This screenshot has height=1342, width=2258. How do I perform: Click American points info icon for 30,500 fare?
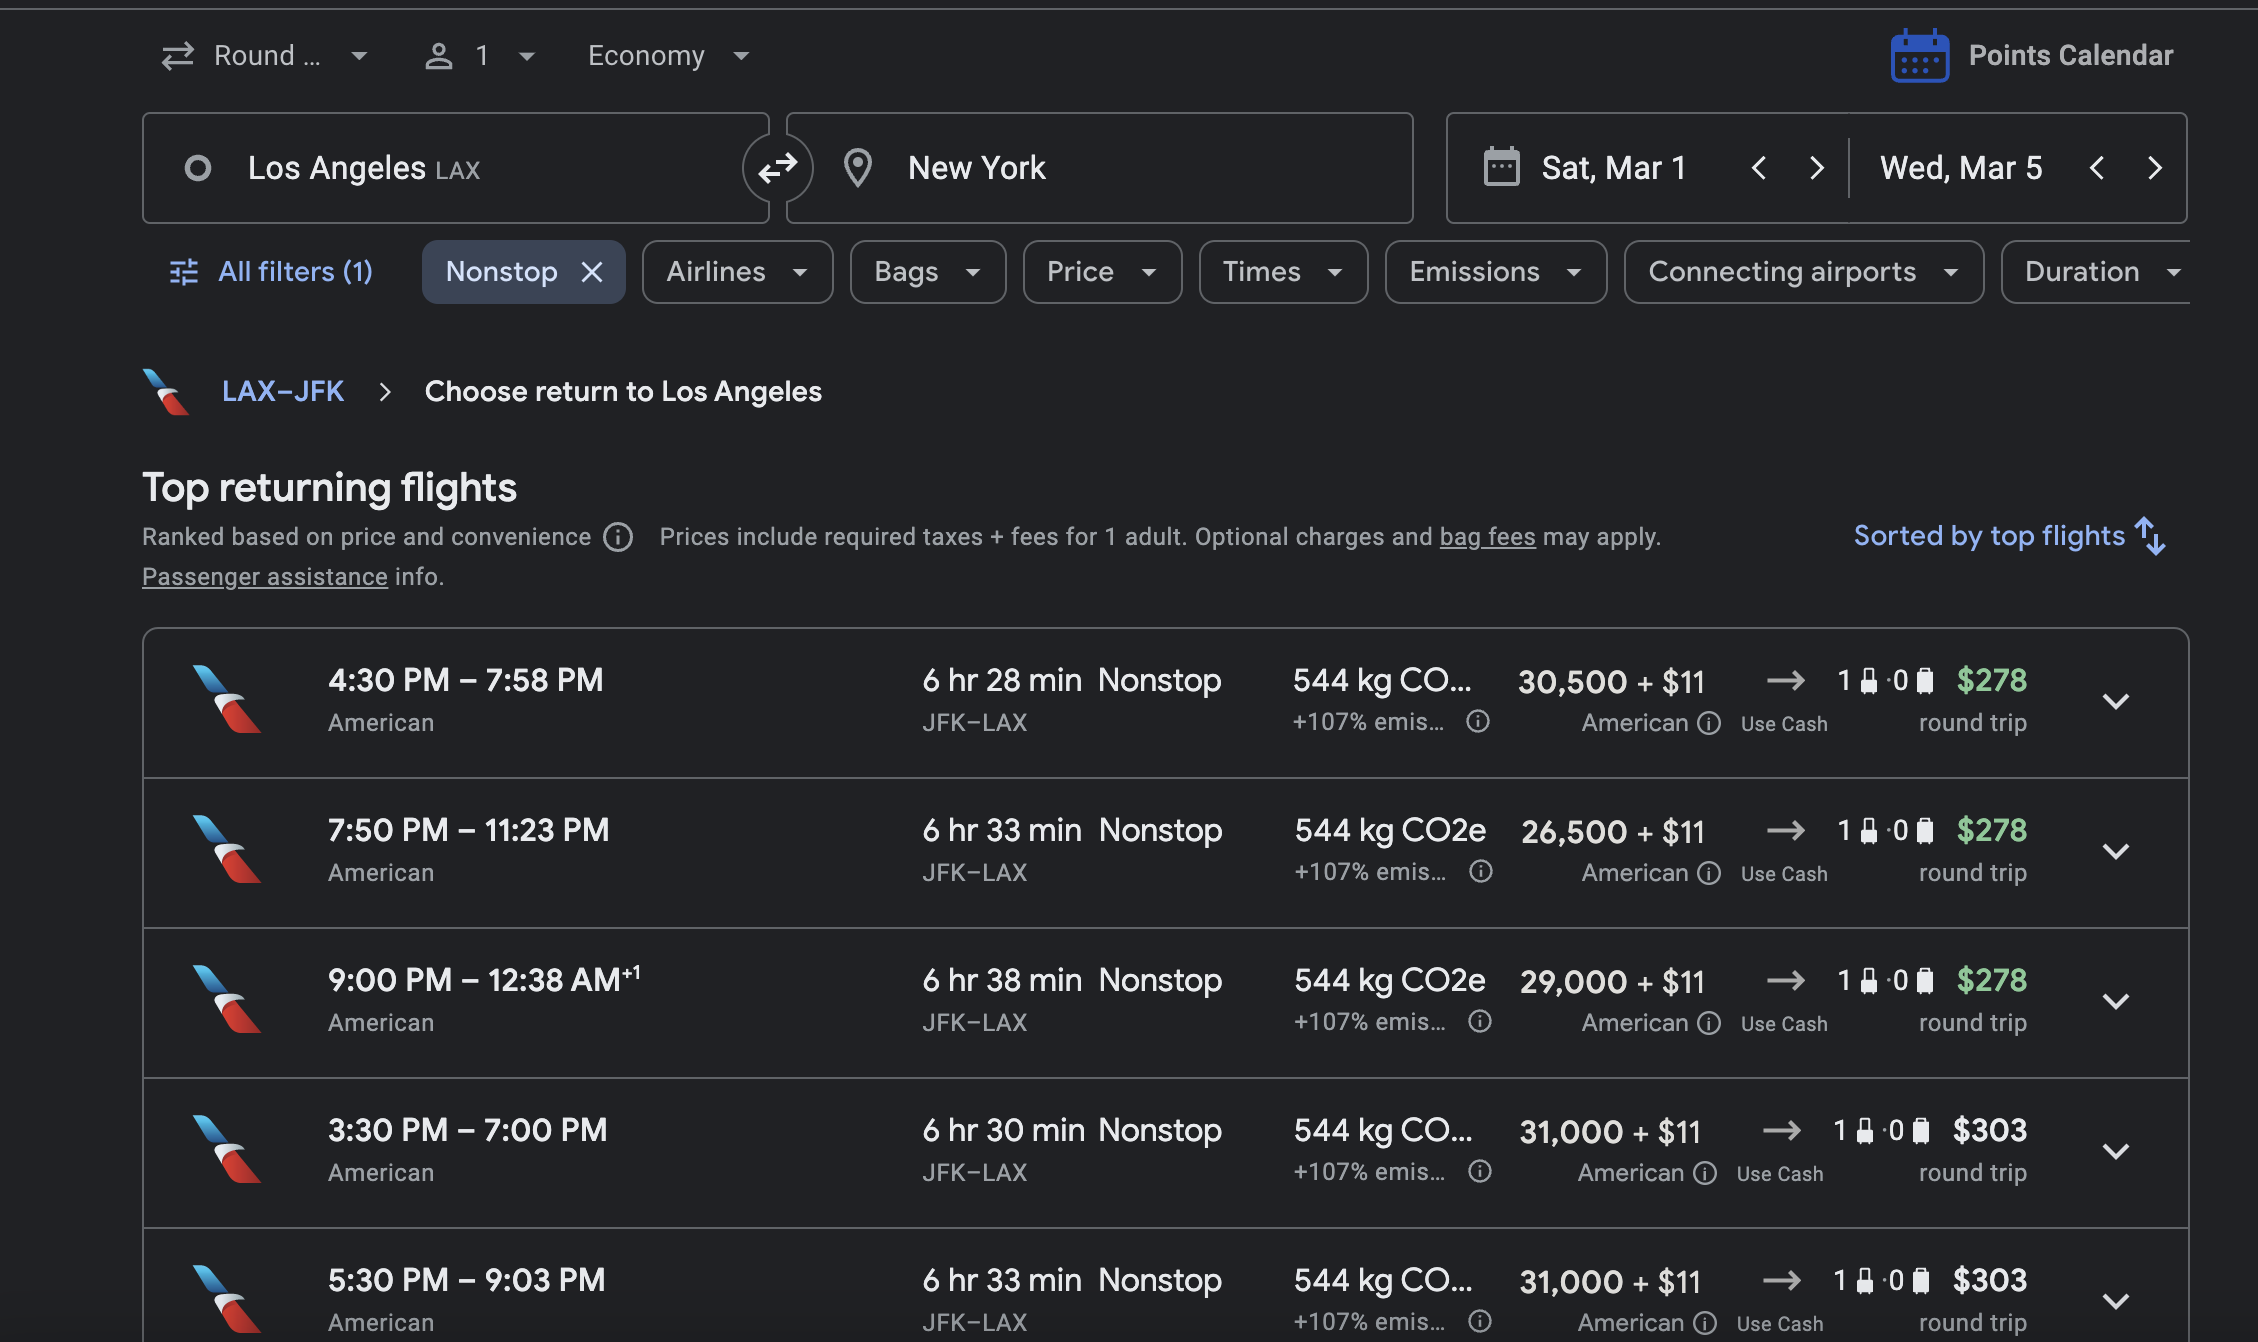tap(1709, 723)
